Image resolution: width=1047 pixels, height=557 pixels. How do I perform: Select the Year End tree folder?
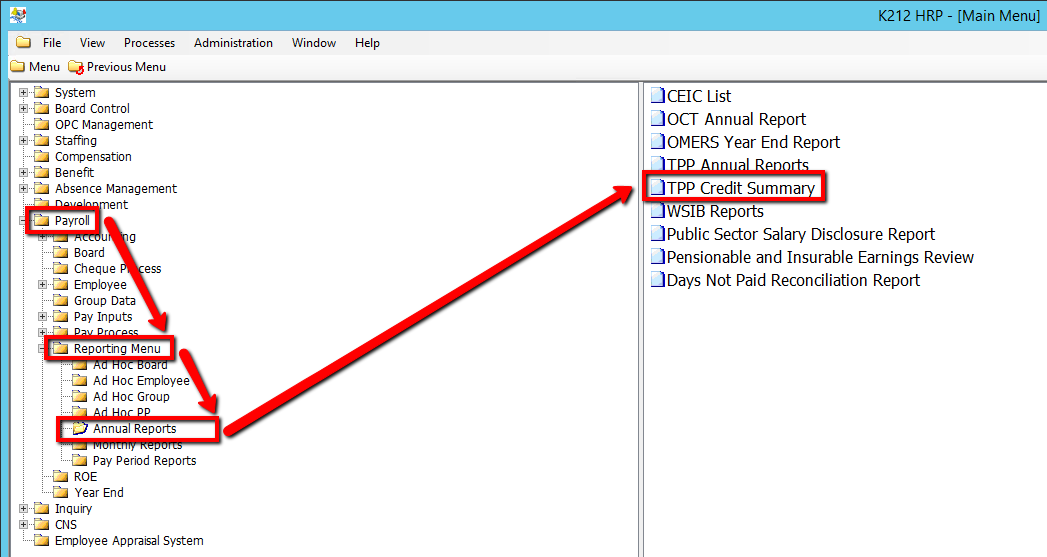98,493
